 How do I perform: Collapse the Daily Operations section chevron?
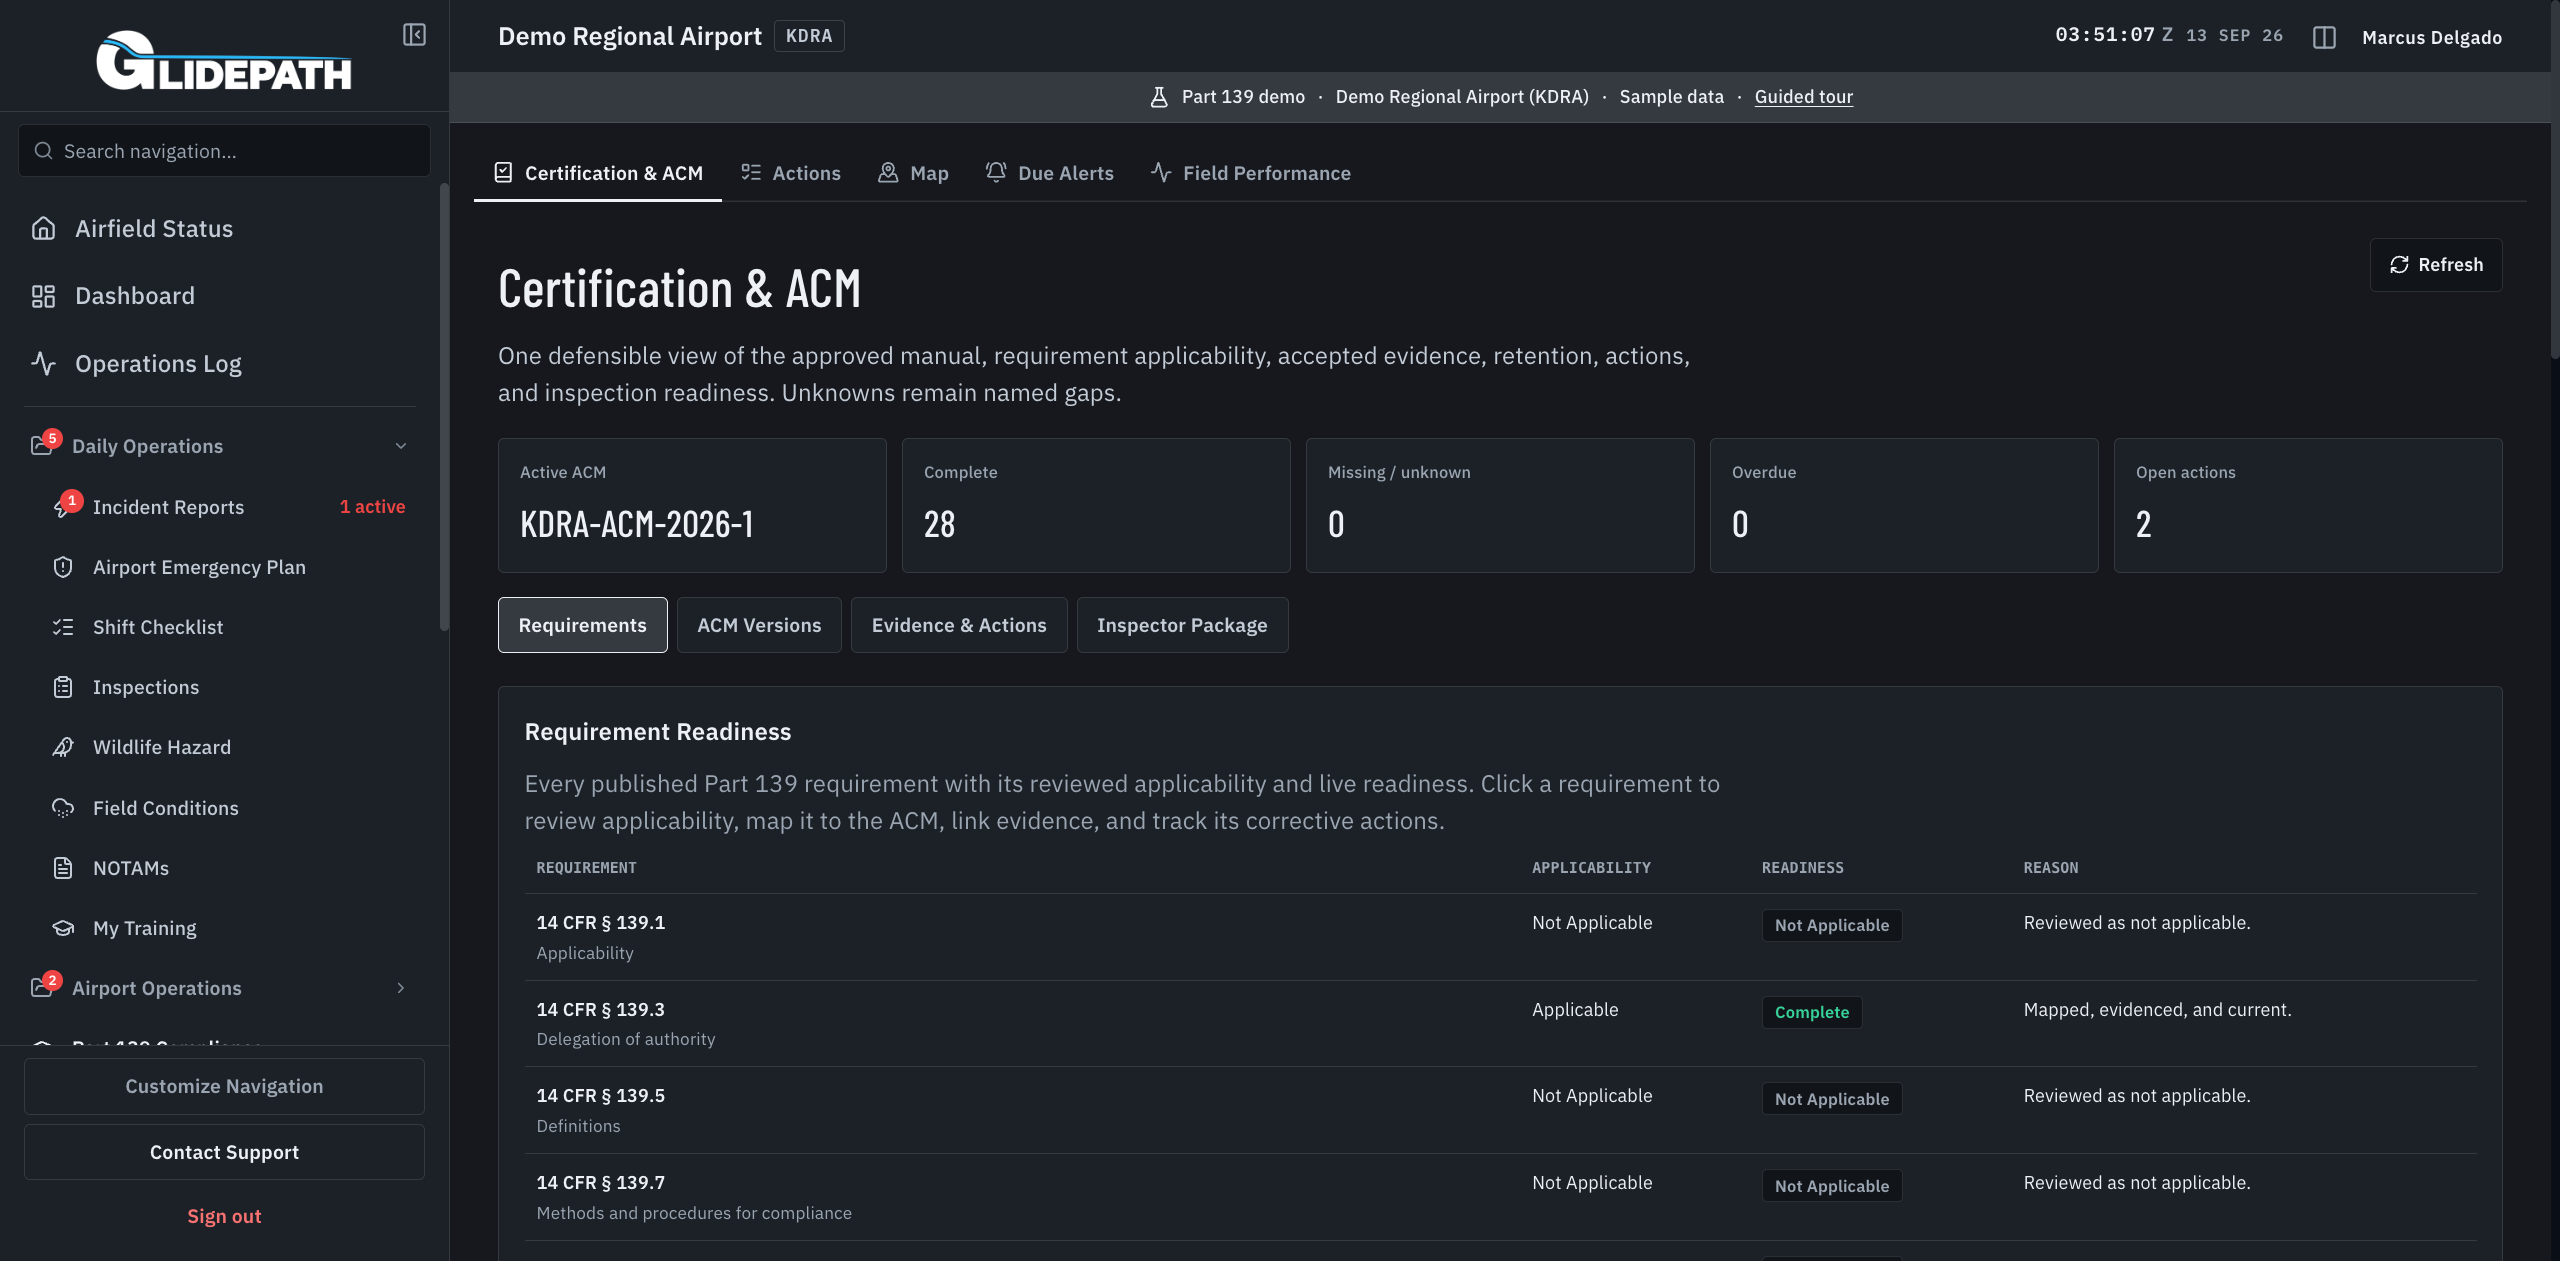point(401,446)
